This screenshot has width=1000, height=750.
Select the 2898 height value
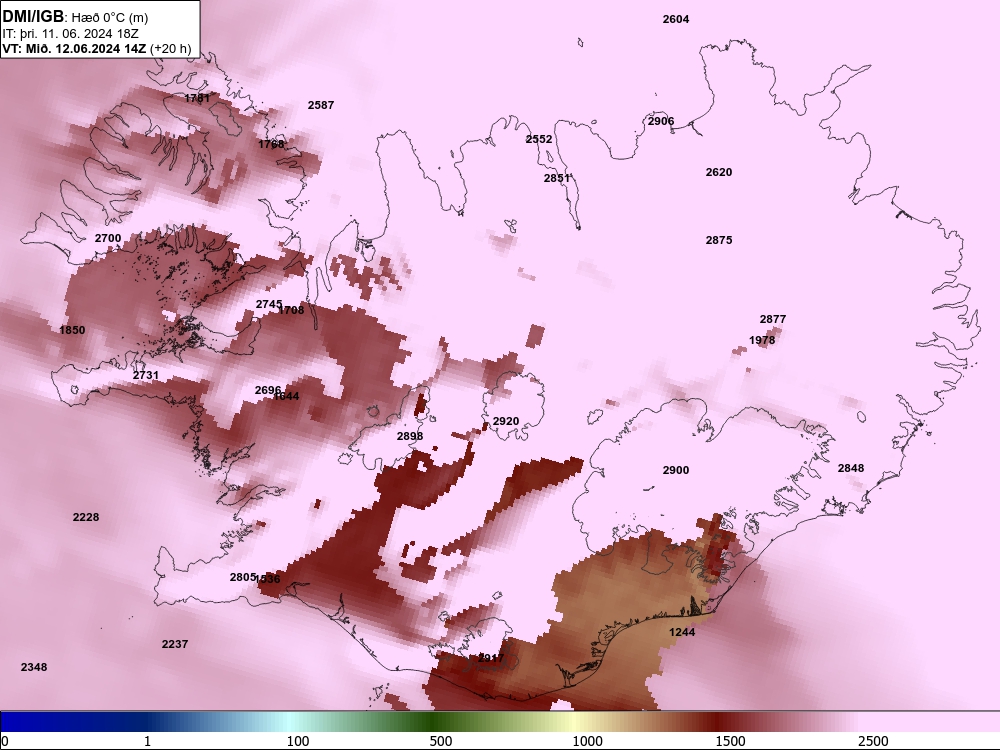(410, 436)
